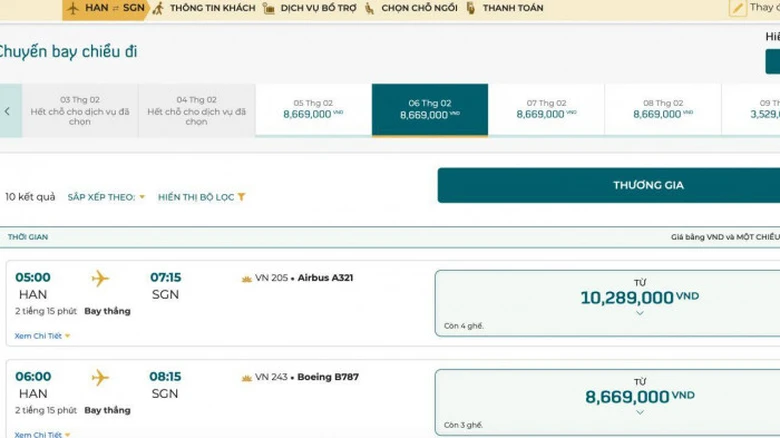Expand Xem Chi Tiết for the 05:00 flight

point(42,336)
